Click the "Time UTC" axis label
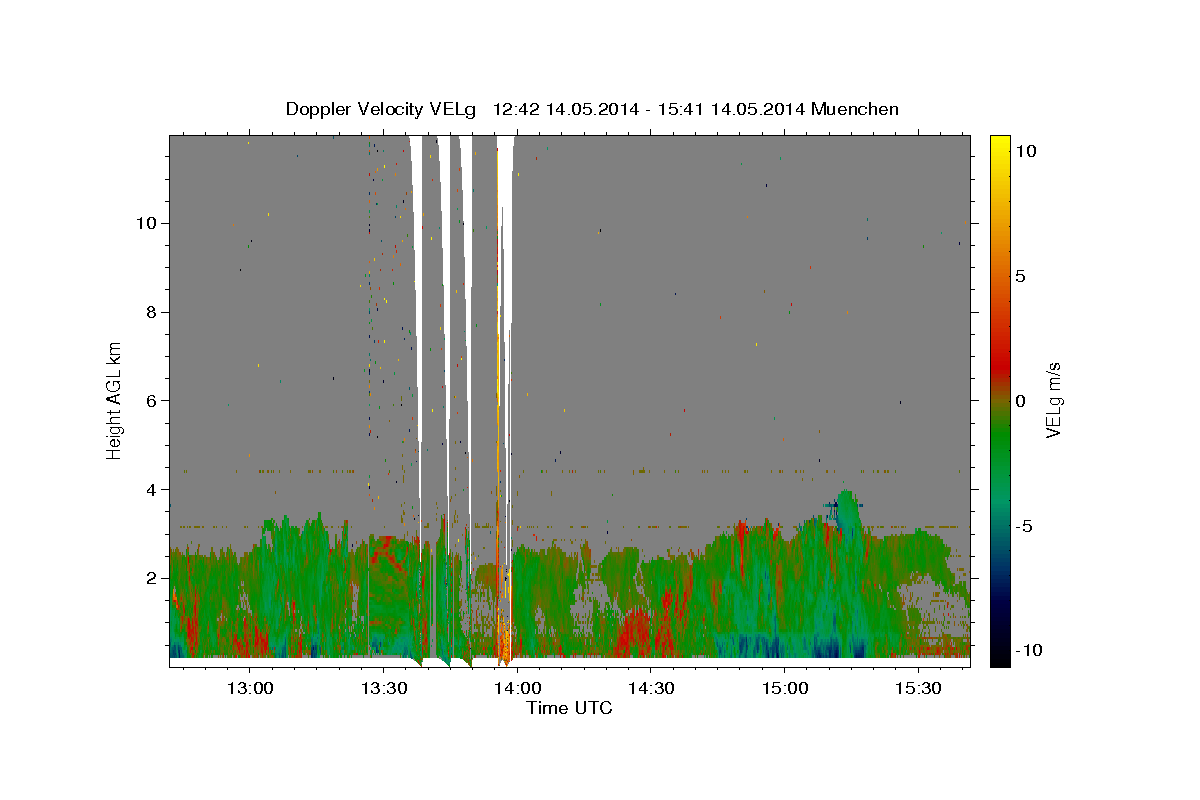The height and width of the screenshot is (800, 1200). coord(569,708)
